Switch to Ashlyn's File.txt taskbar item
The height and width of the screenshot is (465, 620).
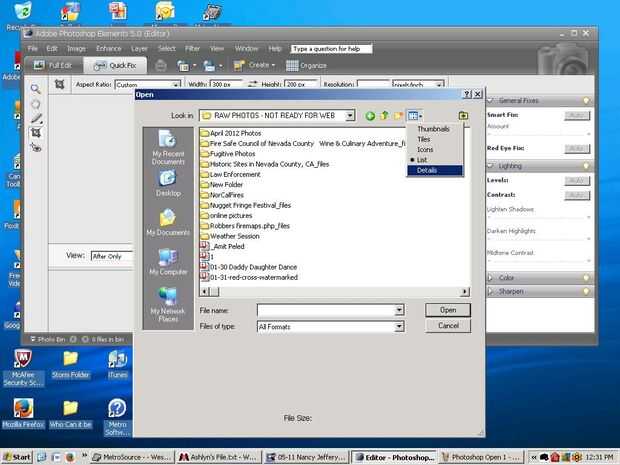(218, 457)
